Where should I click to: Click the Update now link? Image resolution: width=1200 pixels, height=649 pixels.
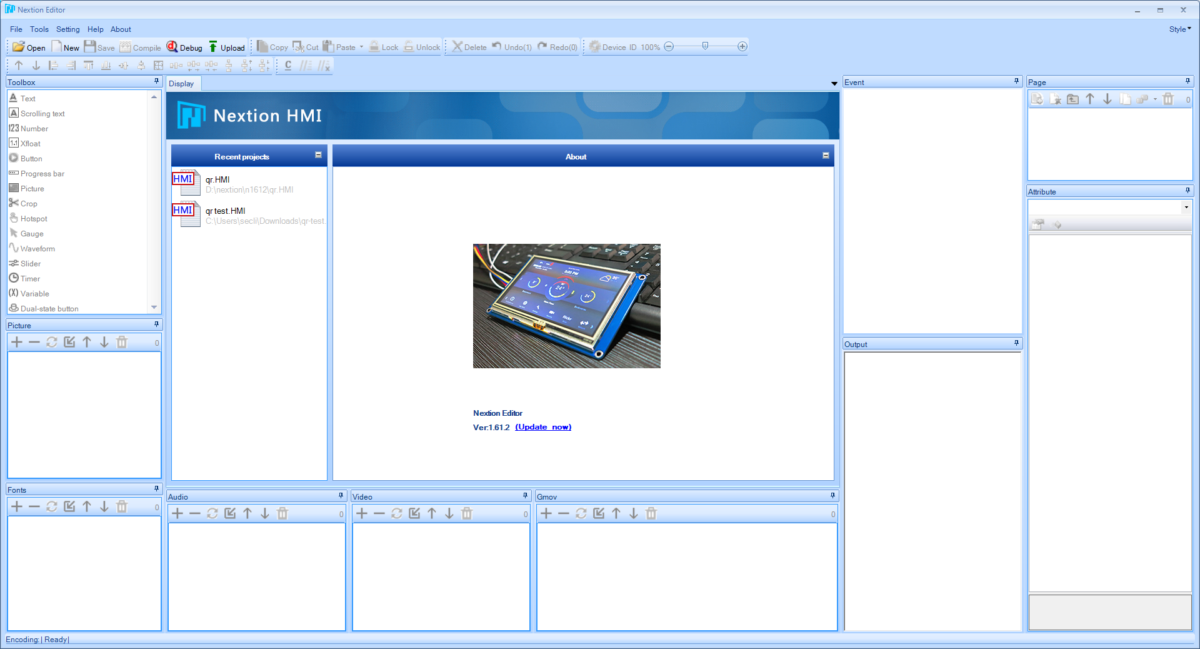point(545,427)
